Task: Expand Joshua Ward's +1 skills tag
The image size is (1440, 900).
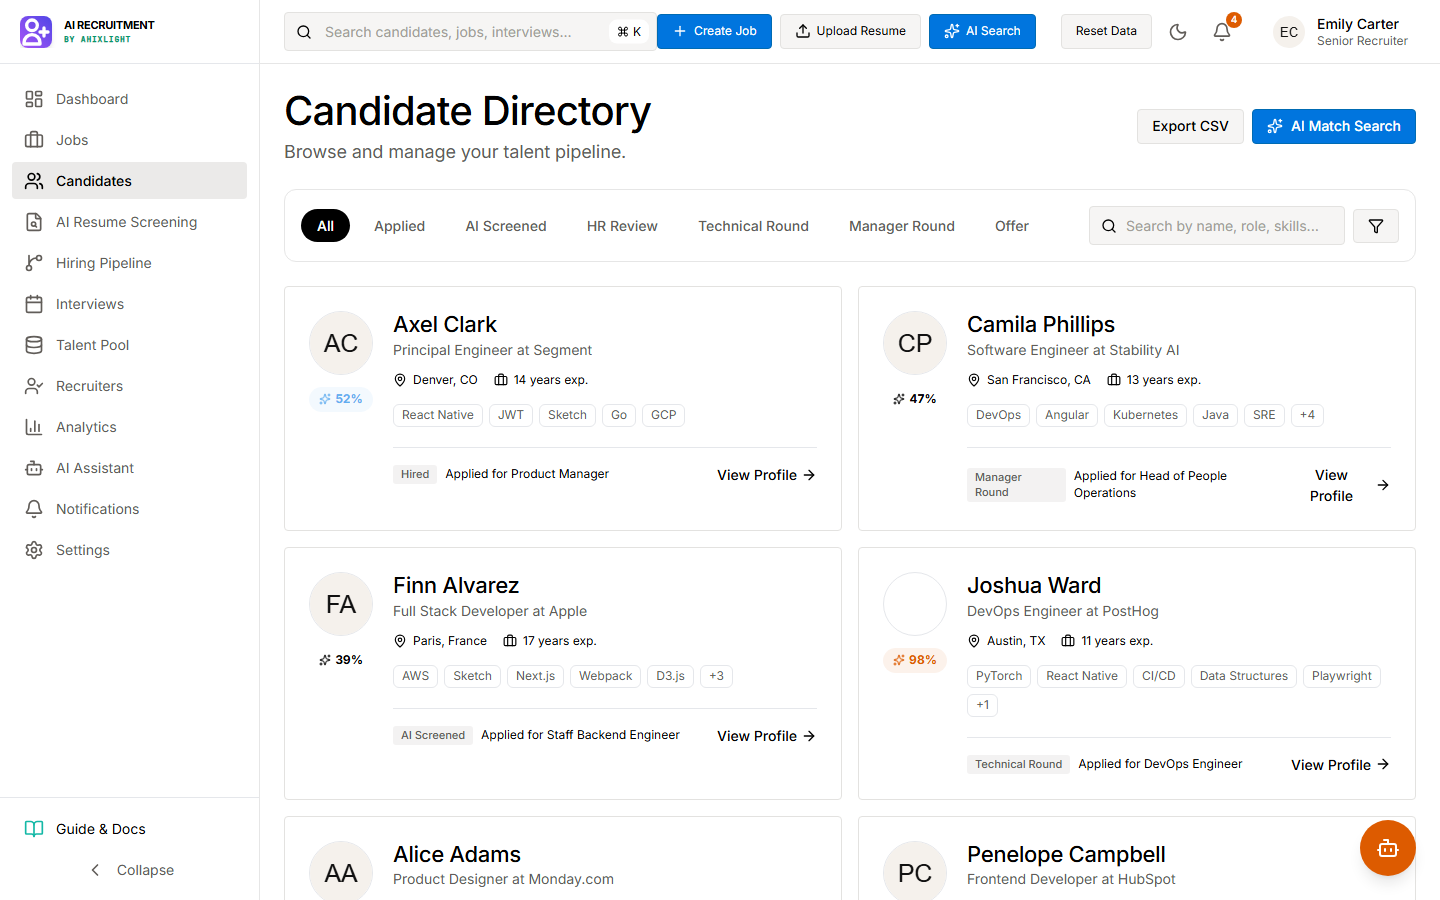Action: pyautogui.click(x=983, y=705)
